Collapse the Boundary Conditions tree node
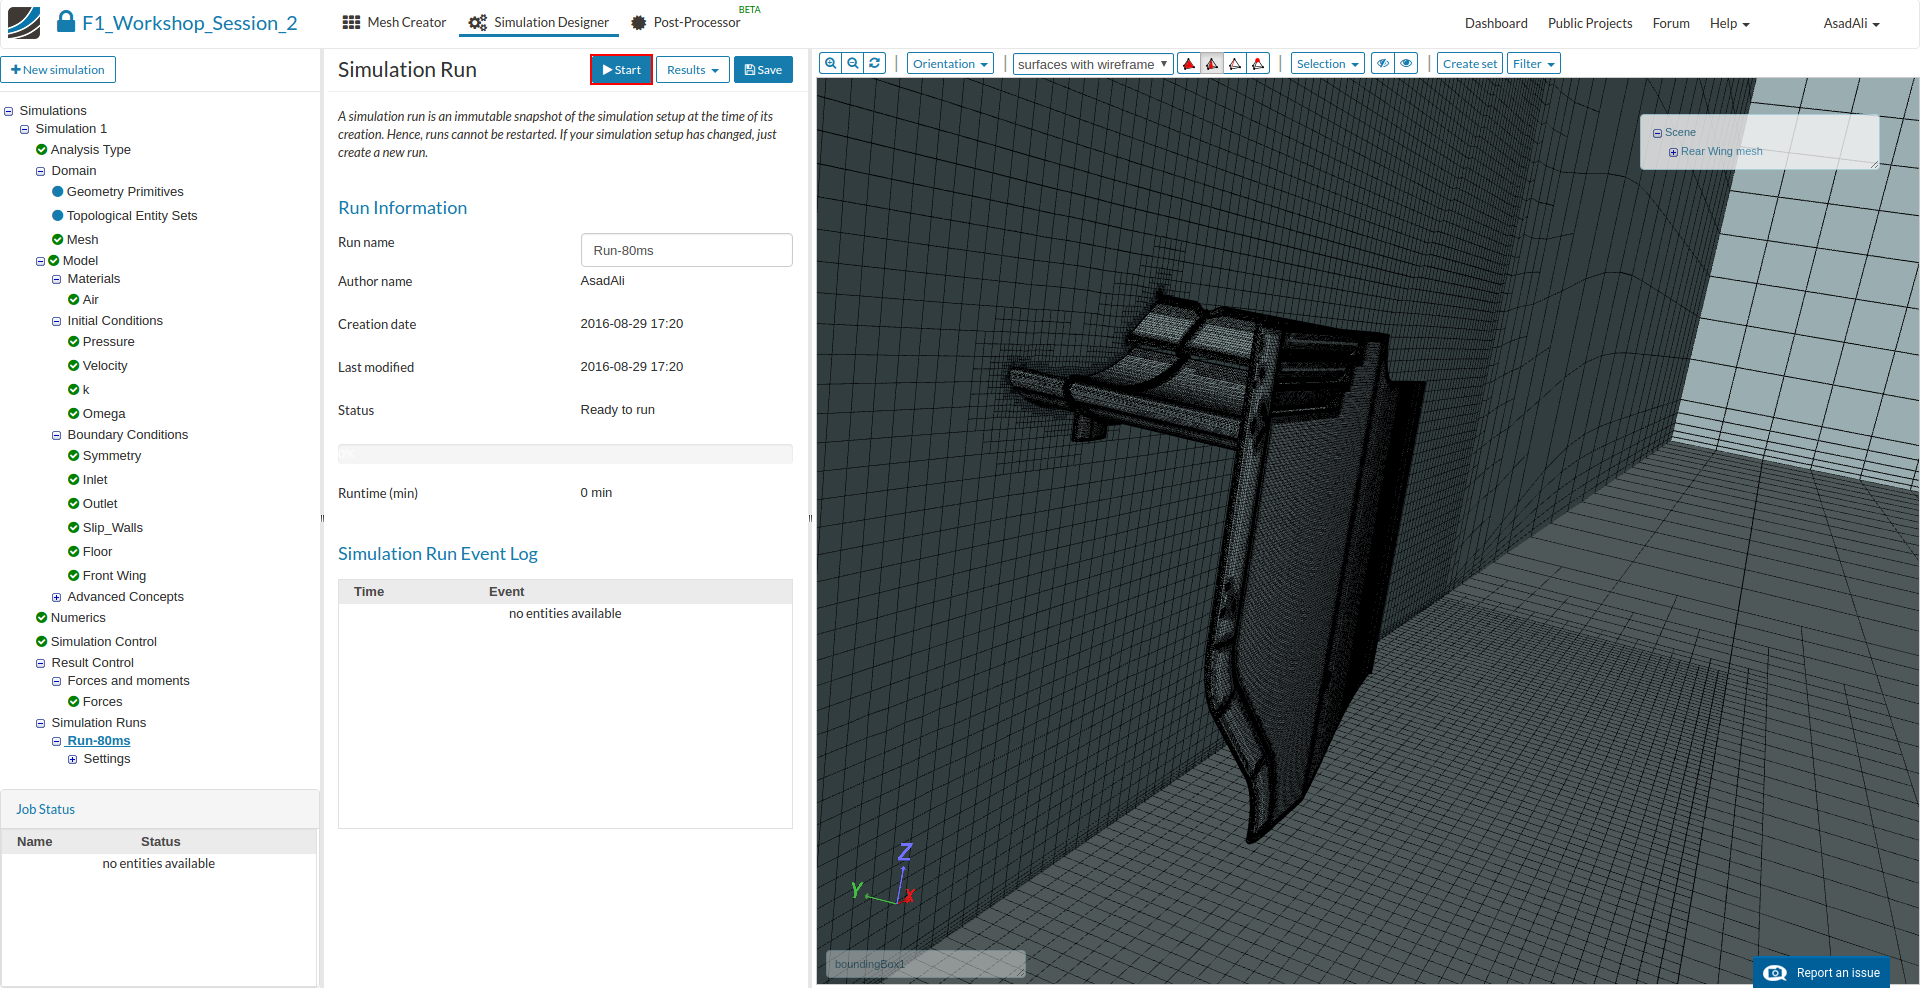 (x=57, y=435)
